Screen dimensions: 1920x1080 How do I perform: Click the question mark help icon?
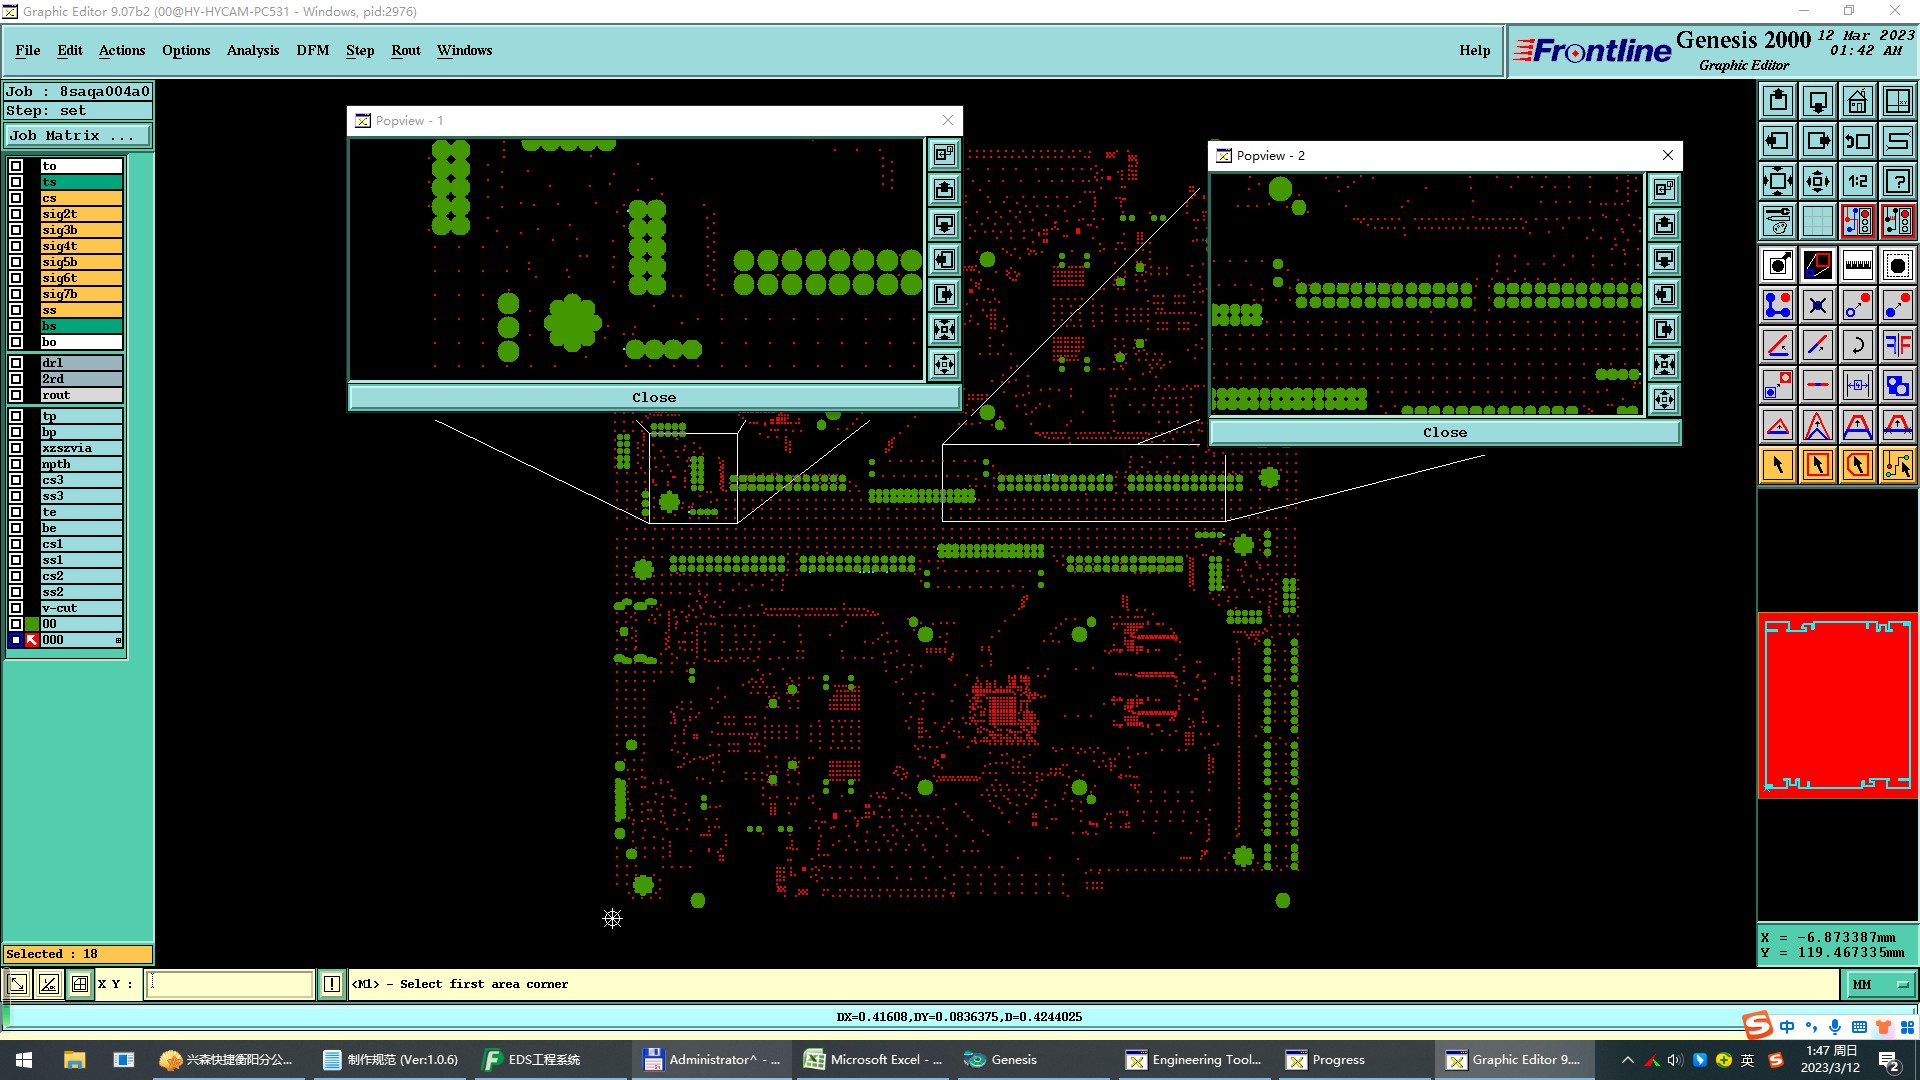point(1897,181)
